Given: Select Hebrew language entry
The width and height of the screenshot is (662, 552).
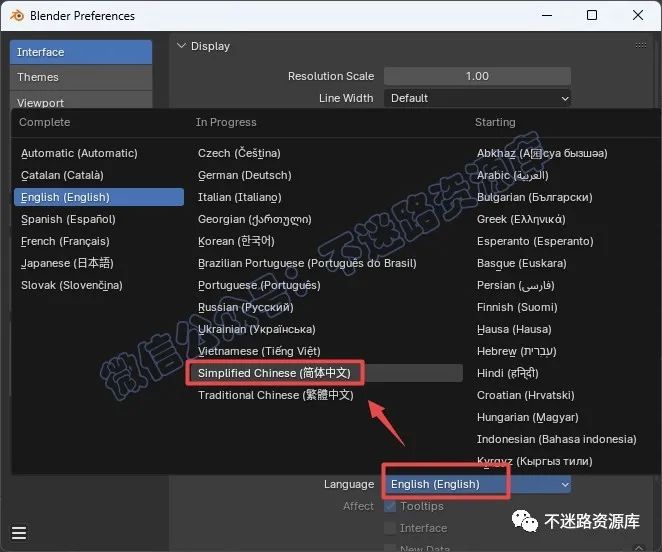Looking at the screenshot, I should coord(564,351).
